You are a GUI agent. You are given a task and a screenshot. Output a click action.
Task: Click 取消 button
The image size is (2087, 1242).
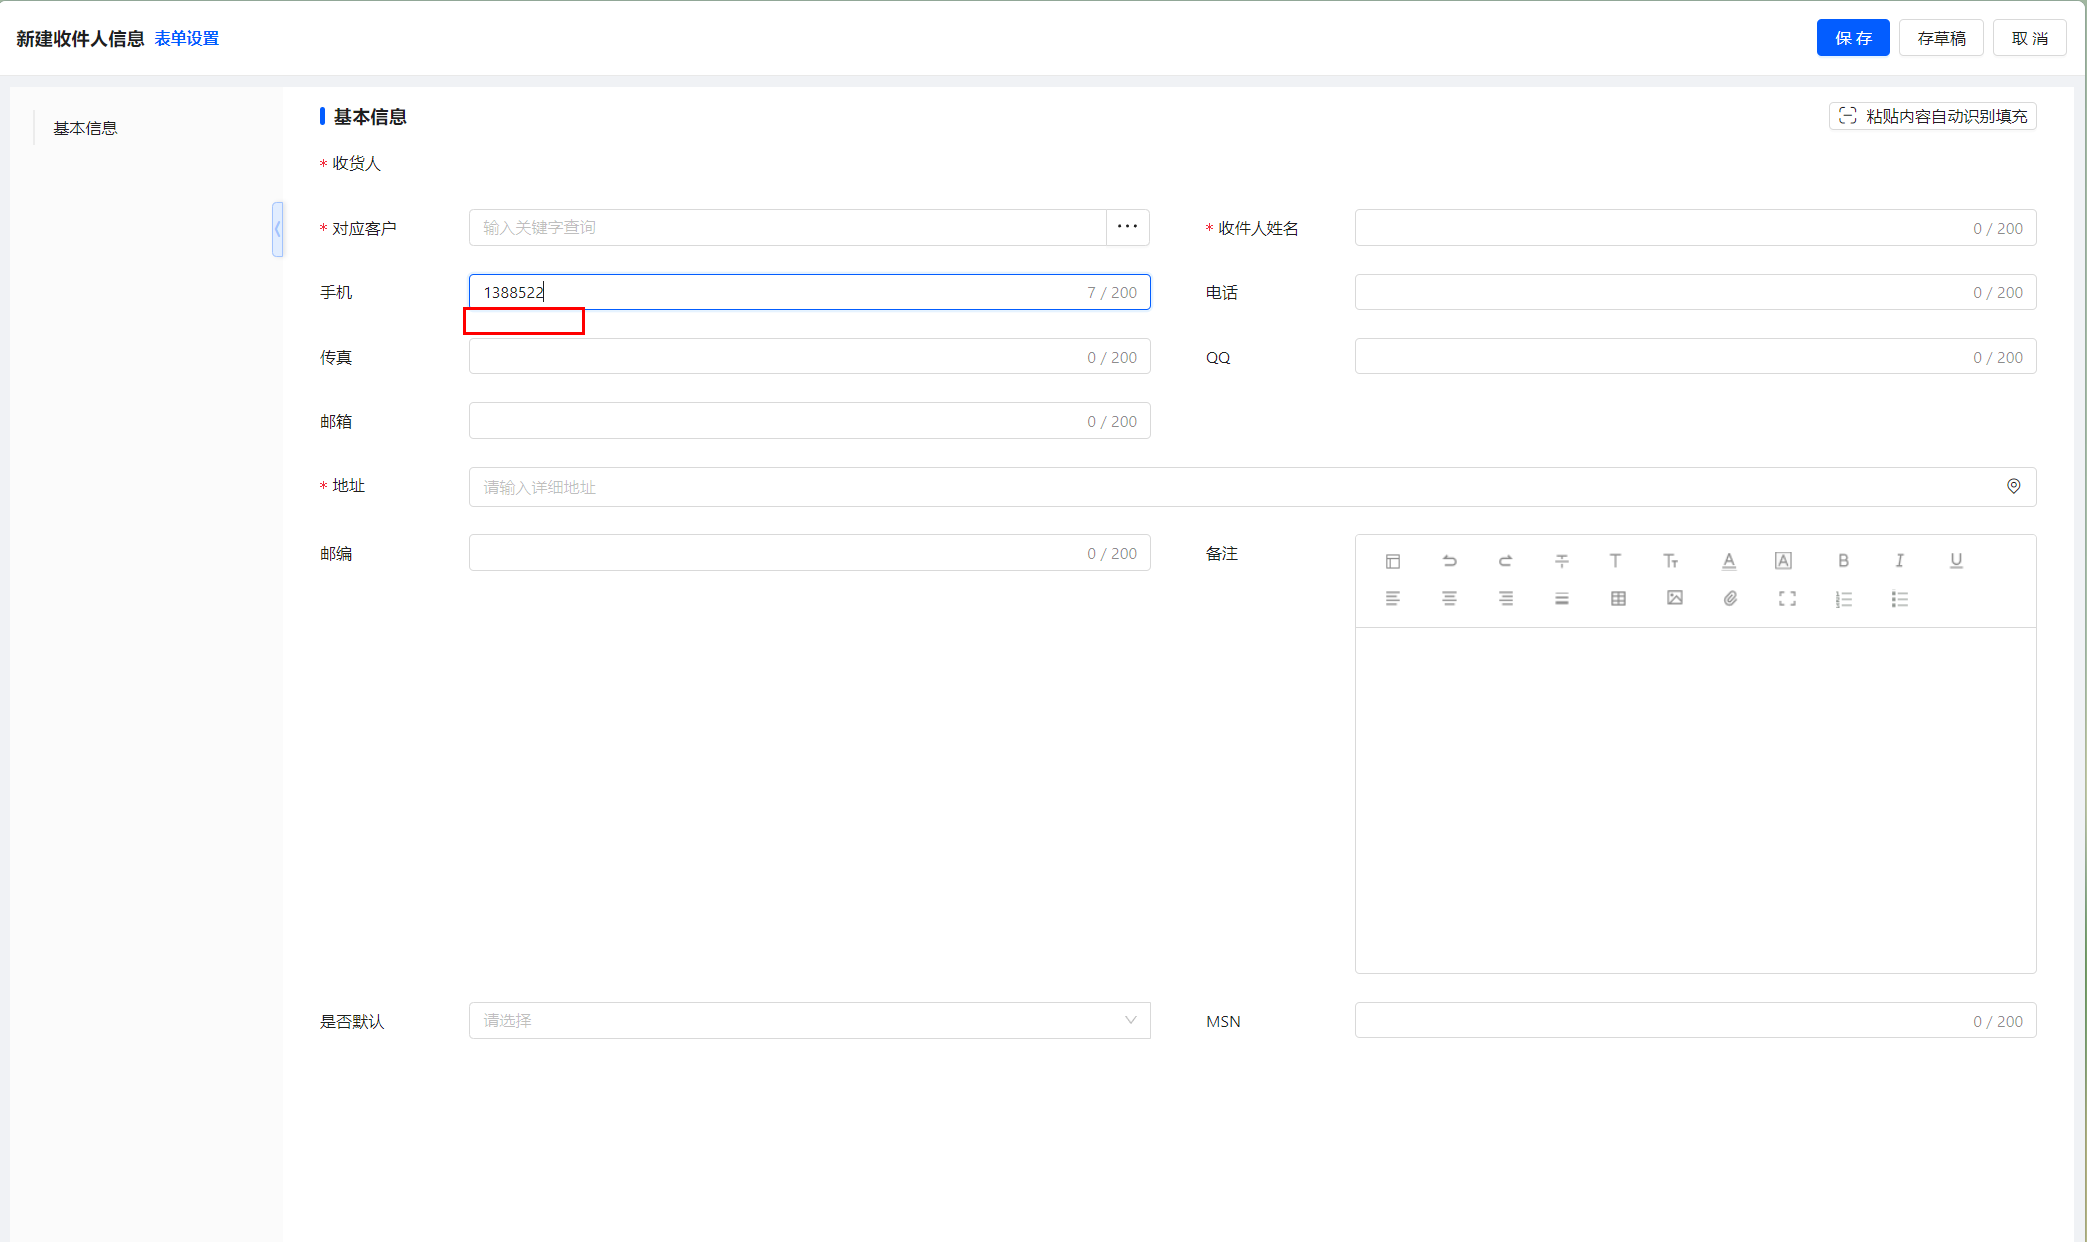[2030, 38]
